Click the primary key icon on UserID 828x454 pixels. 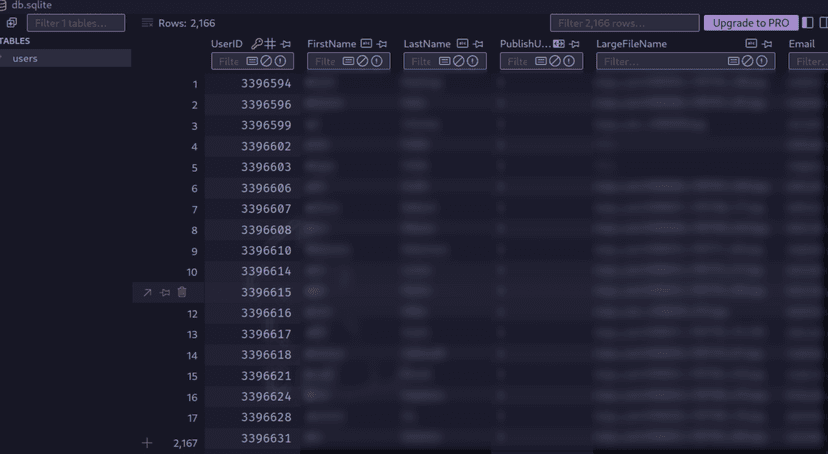coord(257,44)
